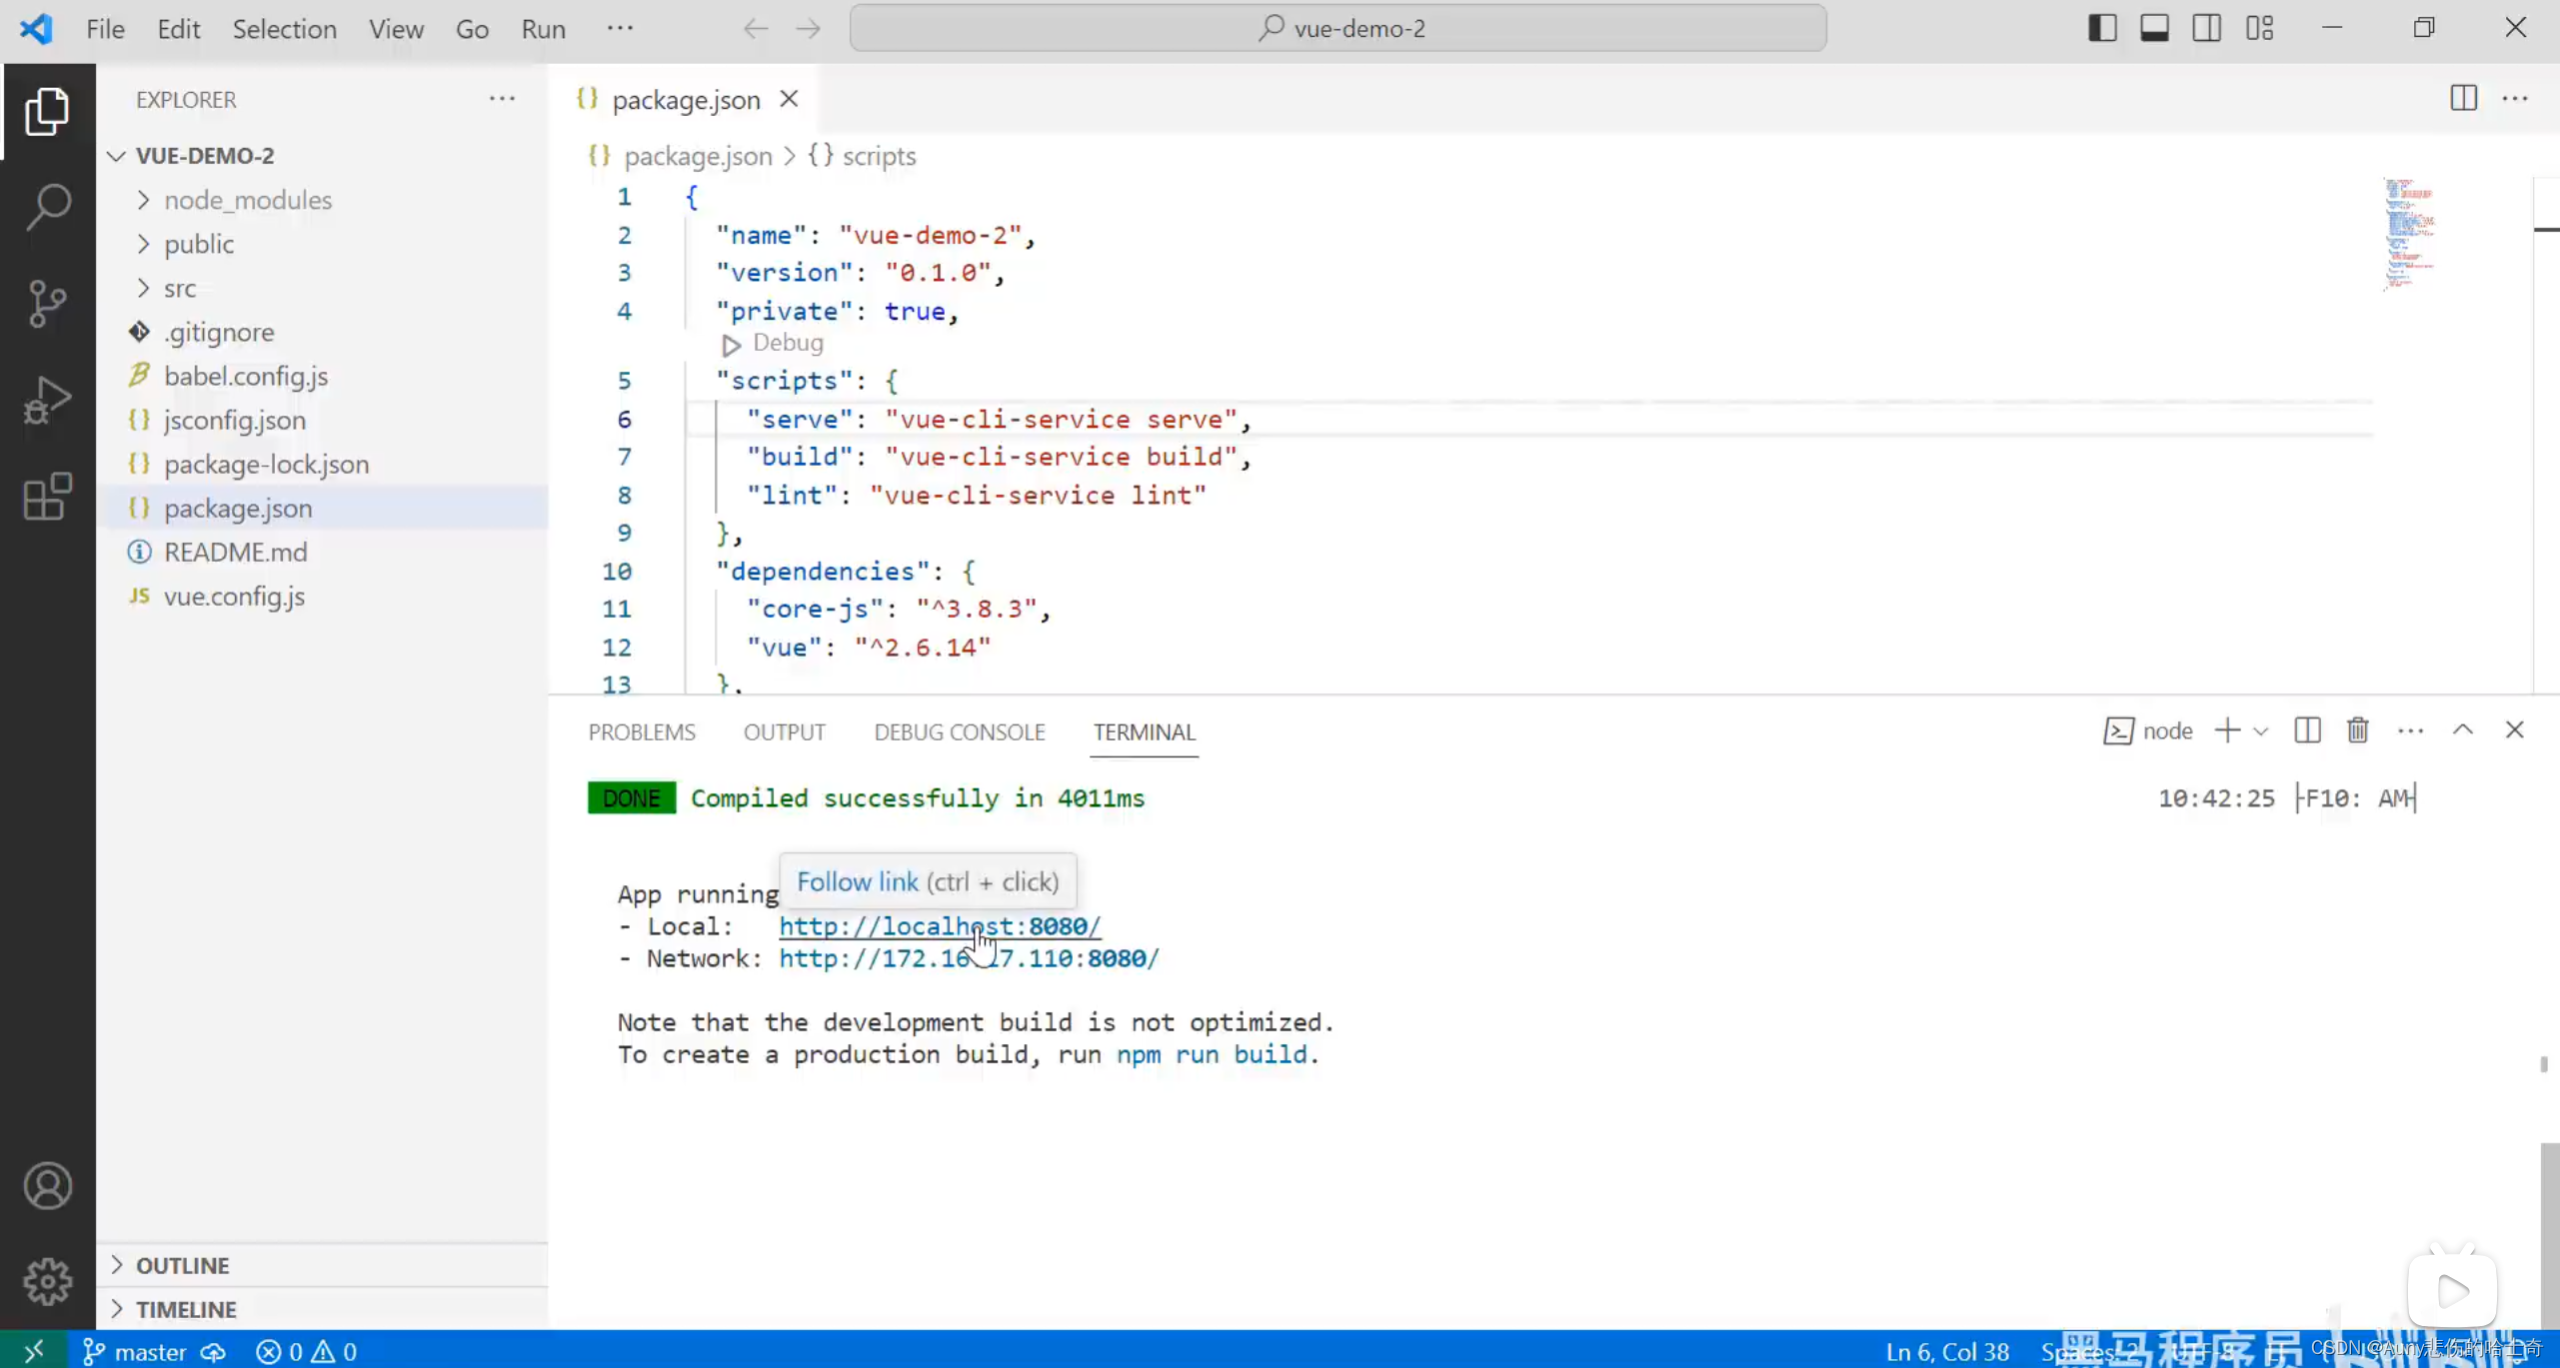This screenshot has height=1368, width=2560.
Task: Open Manage settings gear menu
Action: coord(47,1281)
